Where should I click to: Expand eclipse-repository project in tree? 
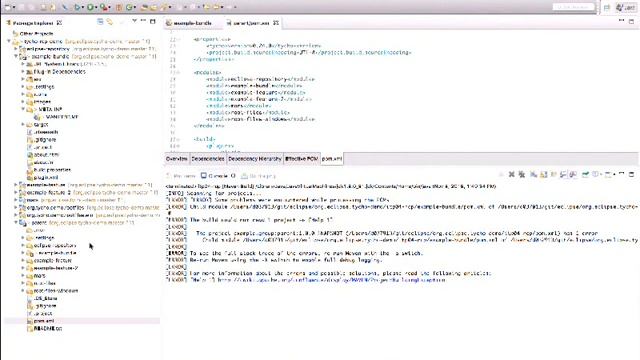coord(16,49)
